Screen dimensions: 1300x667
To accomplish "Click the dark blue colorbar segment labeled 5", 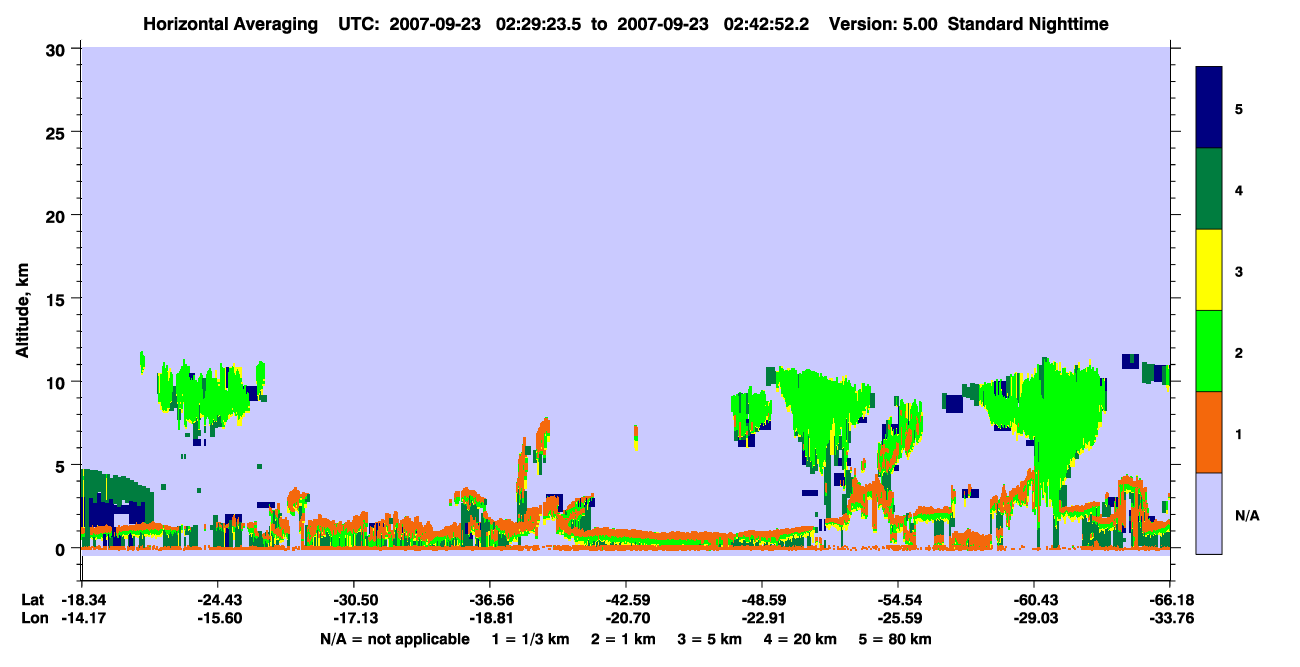I will click(x=1209, y=108).
